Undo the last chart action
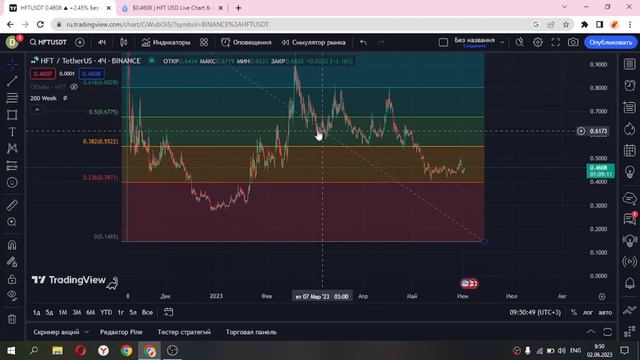Image resolution: width=640 pixels, height=360 pixels. pyautogui.click(x=363, y=42)
